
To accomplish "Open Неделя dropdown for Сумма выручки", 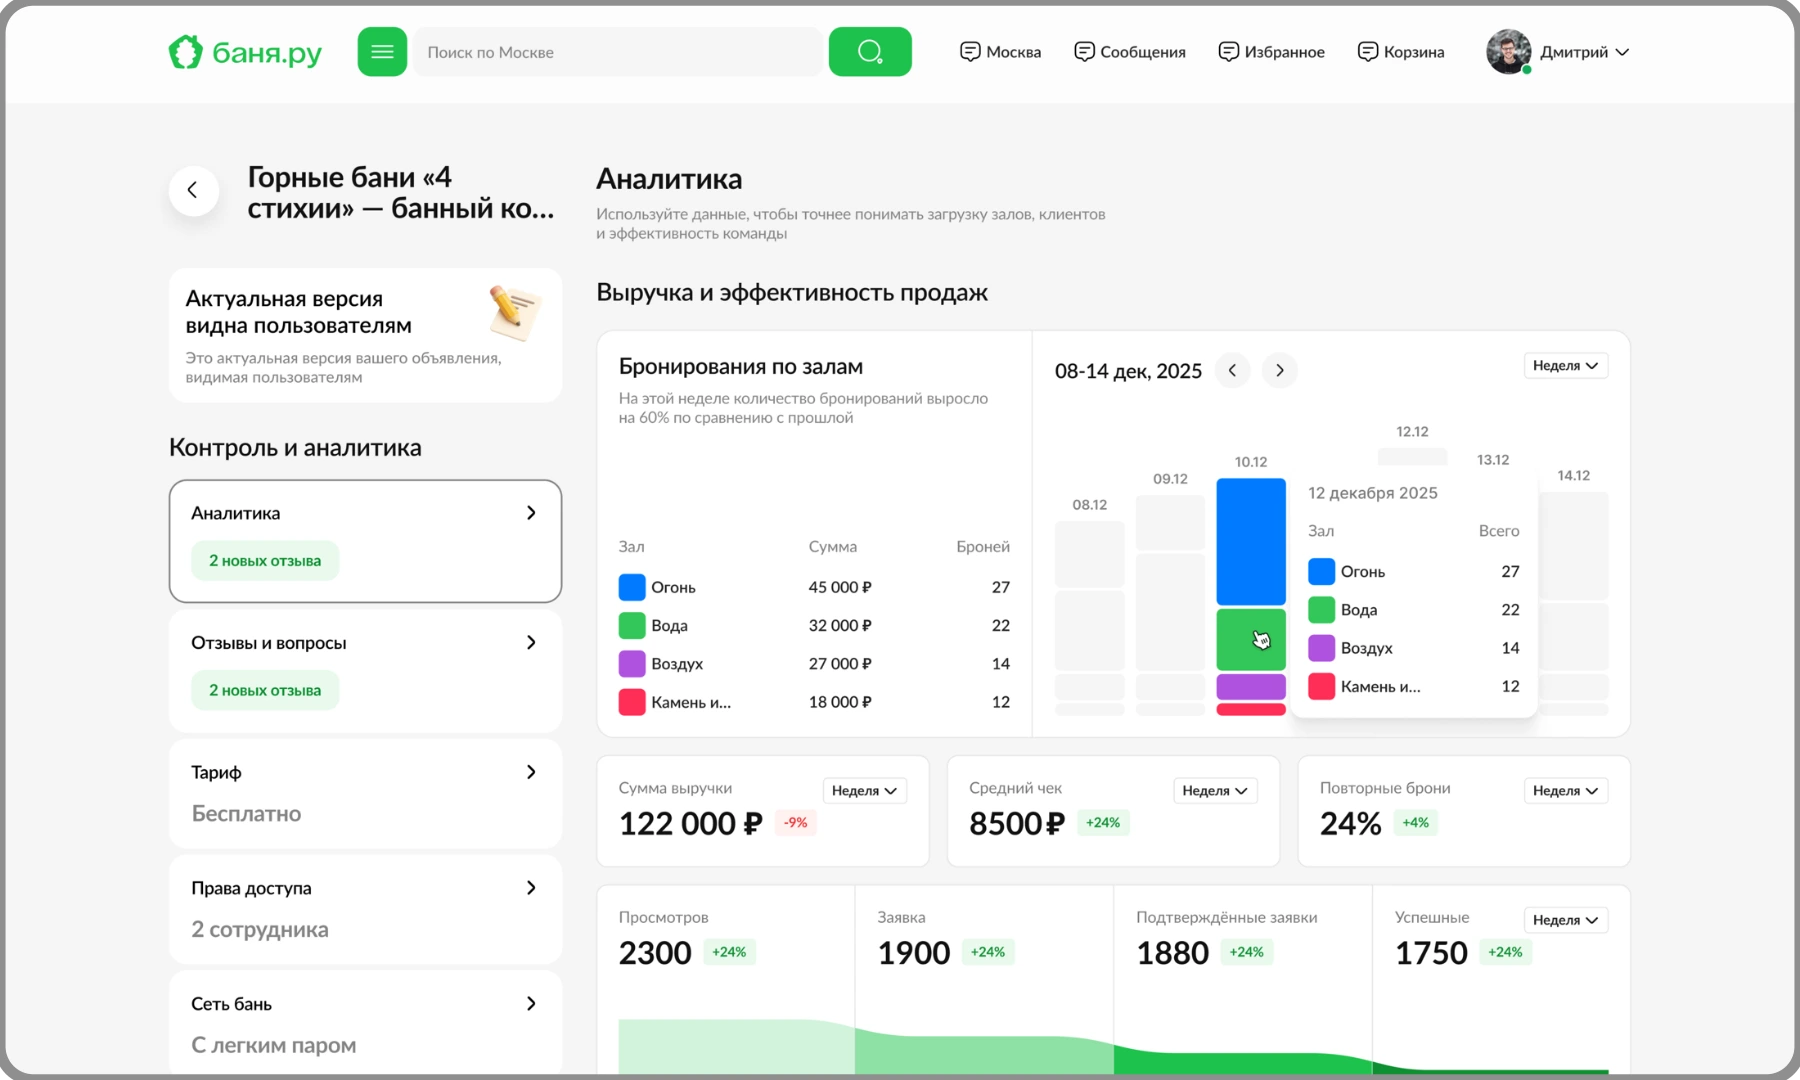I will [x=864, y=791].
